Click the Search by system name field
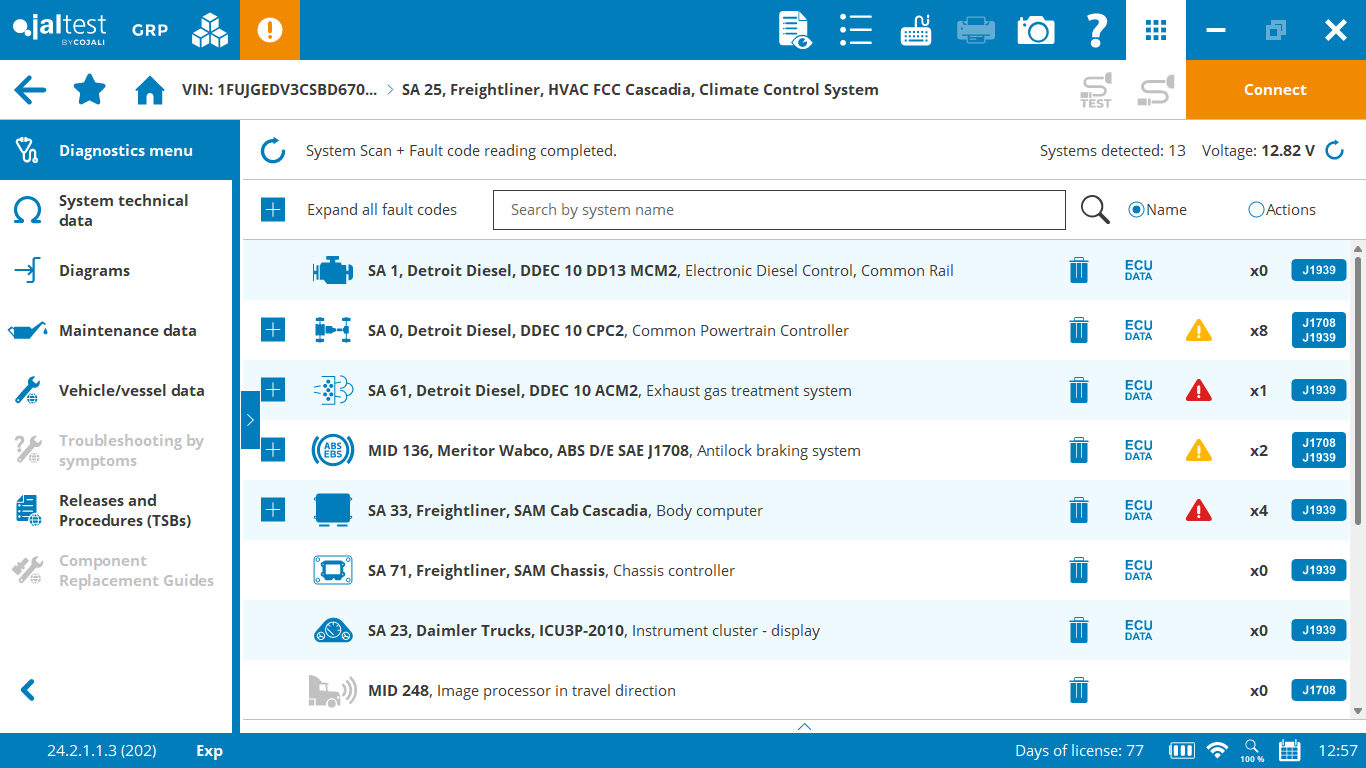Viewport: 1366px width, 768px height. point(779,210)
